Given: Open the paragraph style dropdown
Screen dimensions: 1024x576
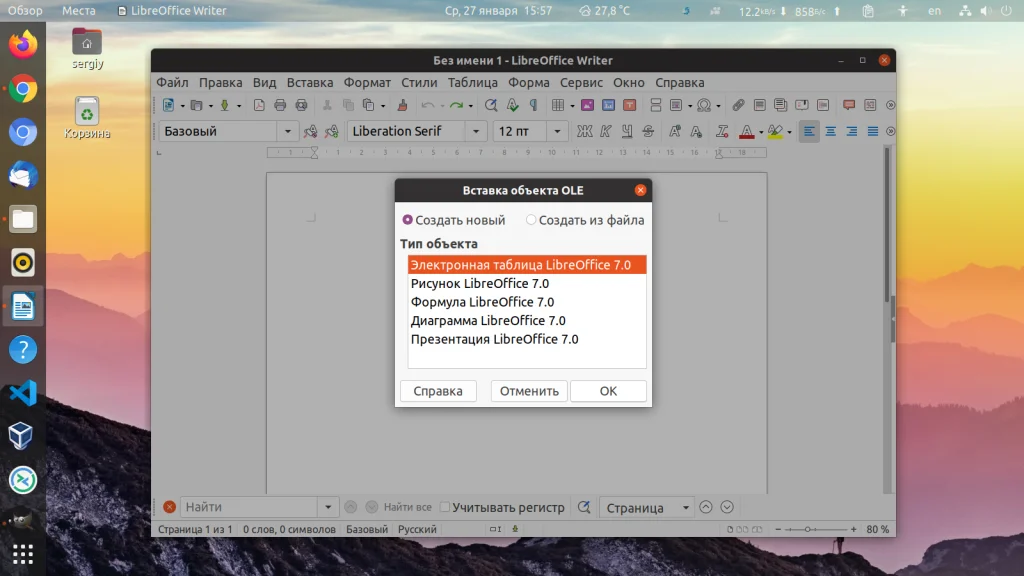Looking at the screenshot, I should pos(289,130).
